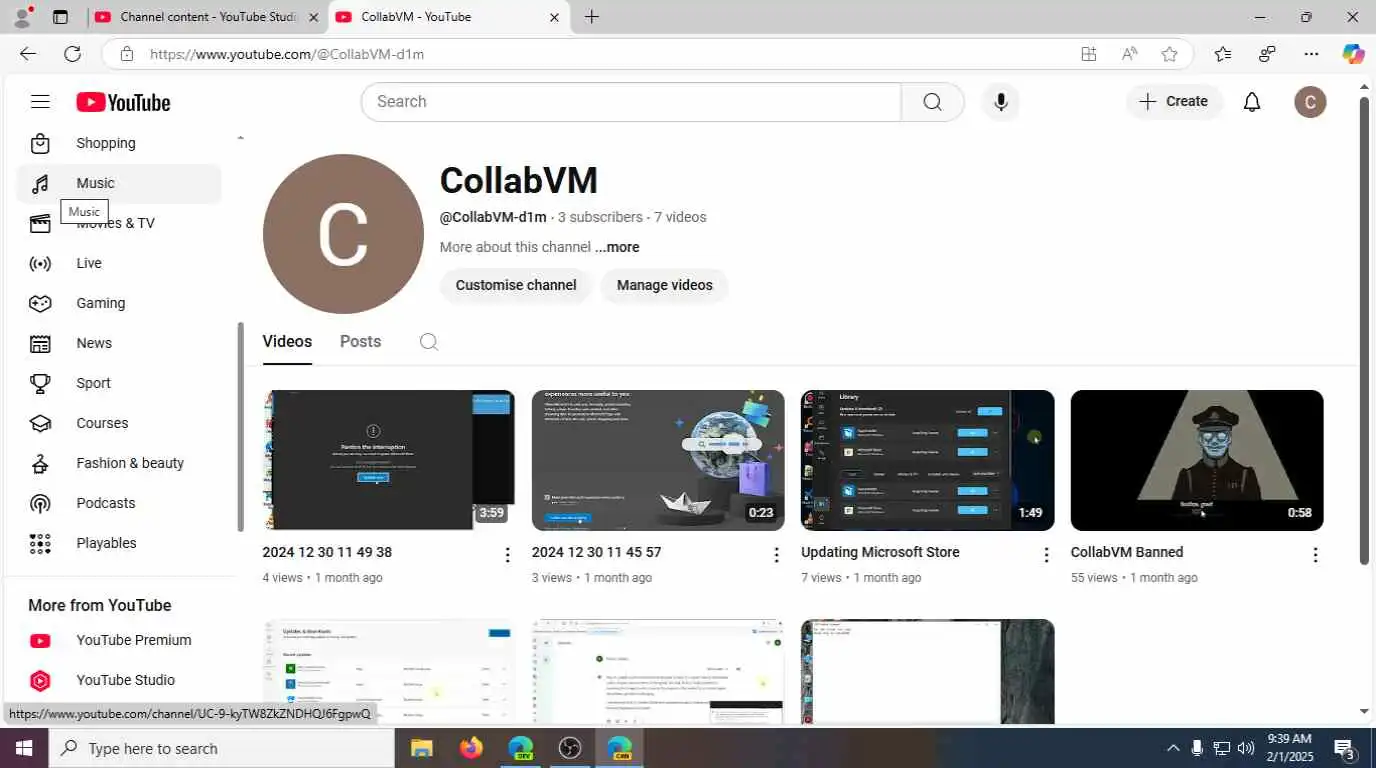Open the volume control in system tray

1246,748
